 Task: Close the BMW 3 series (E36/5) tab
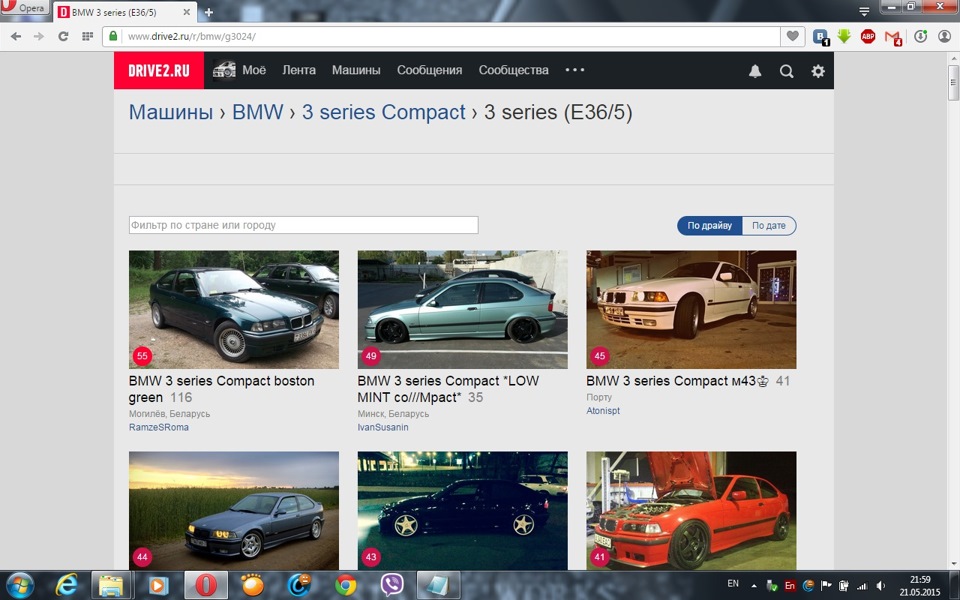[x=187, y=12]
